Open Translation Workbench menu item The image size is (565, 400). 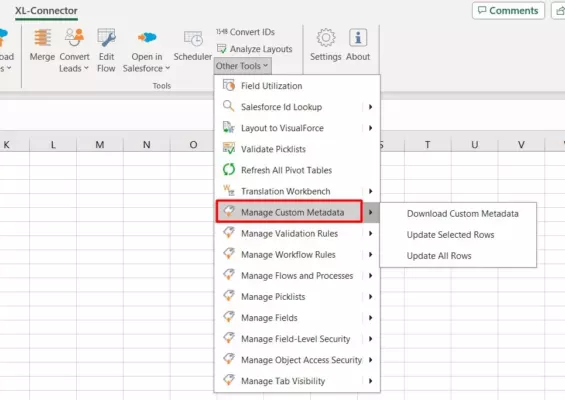(297, 191)
